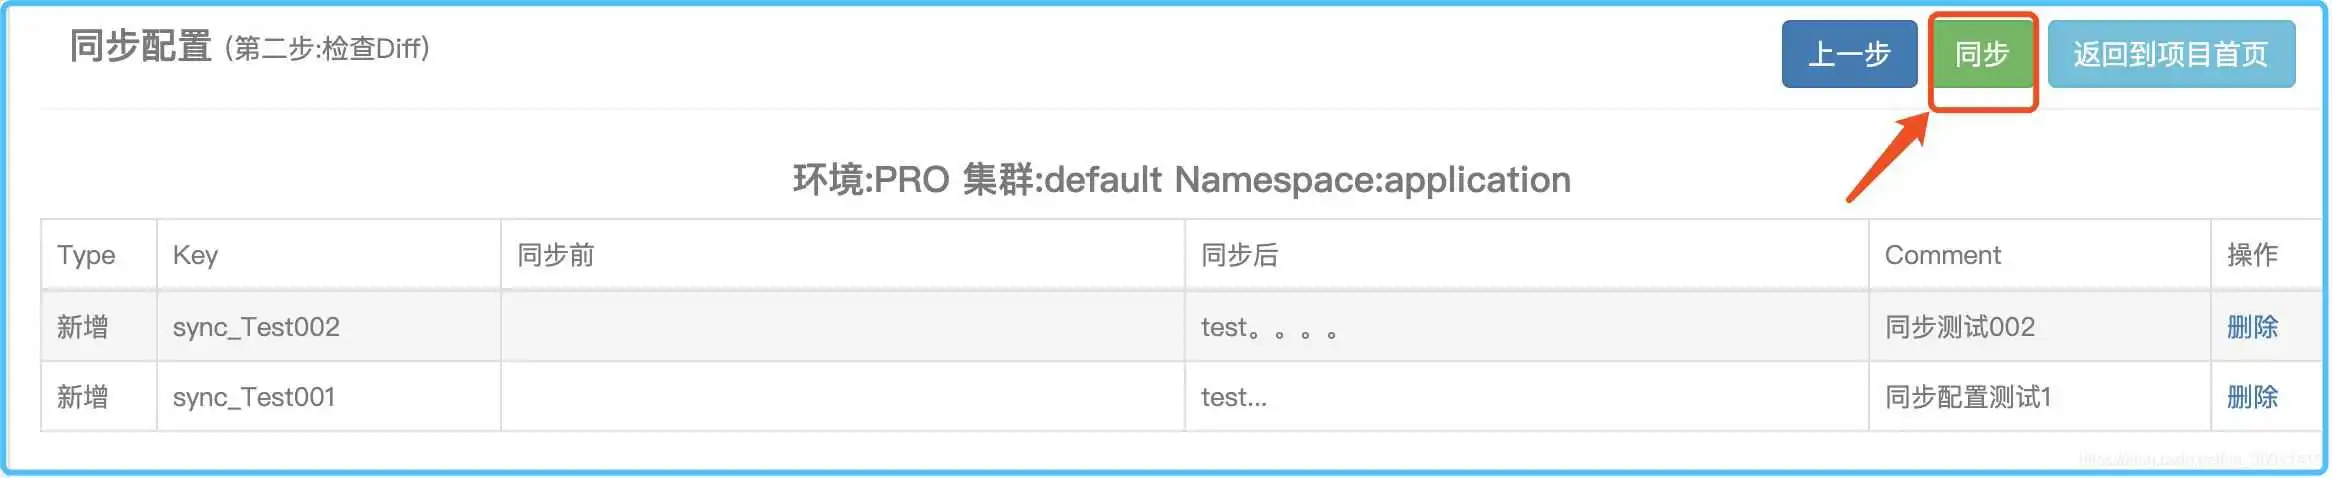
Task: Select the 同步配置测试1 comment cell
Action: pos(1967,397)
